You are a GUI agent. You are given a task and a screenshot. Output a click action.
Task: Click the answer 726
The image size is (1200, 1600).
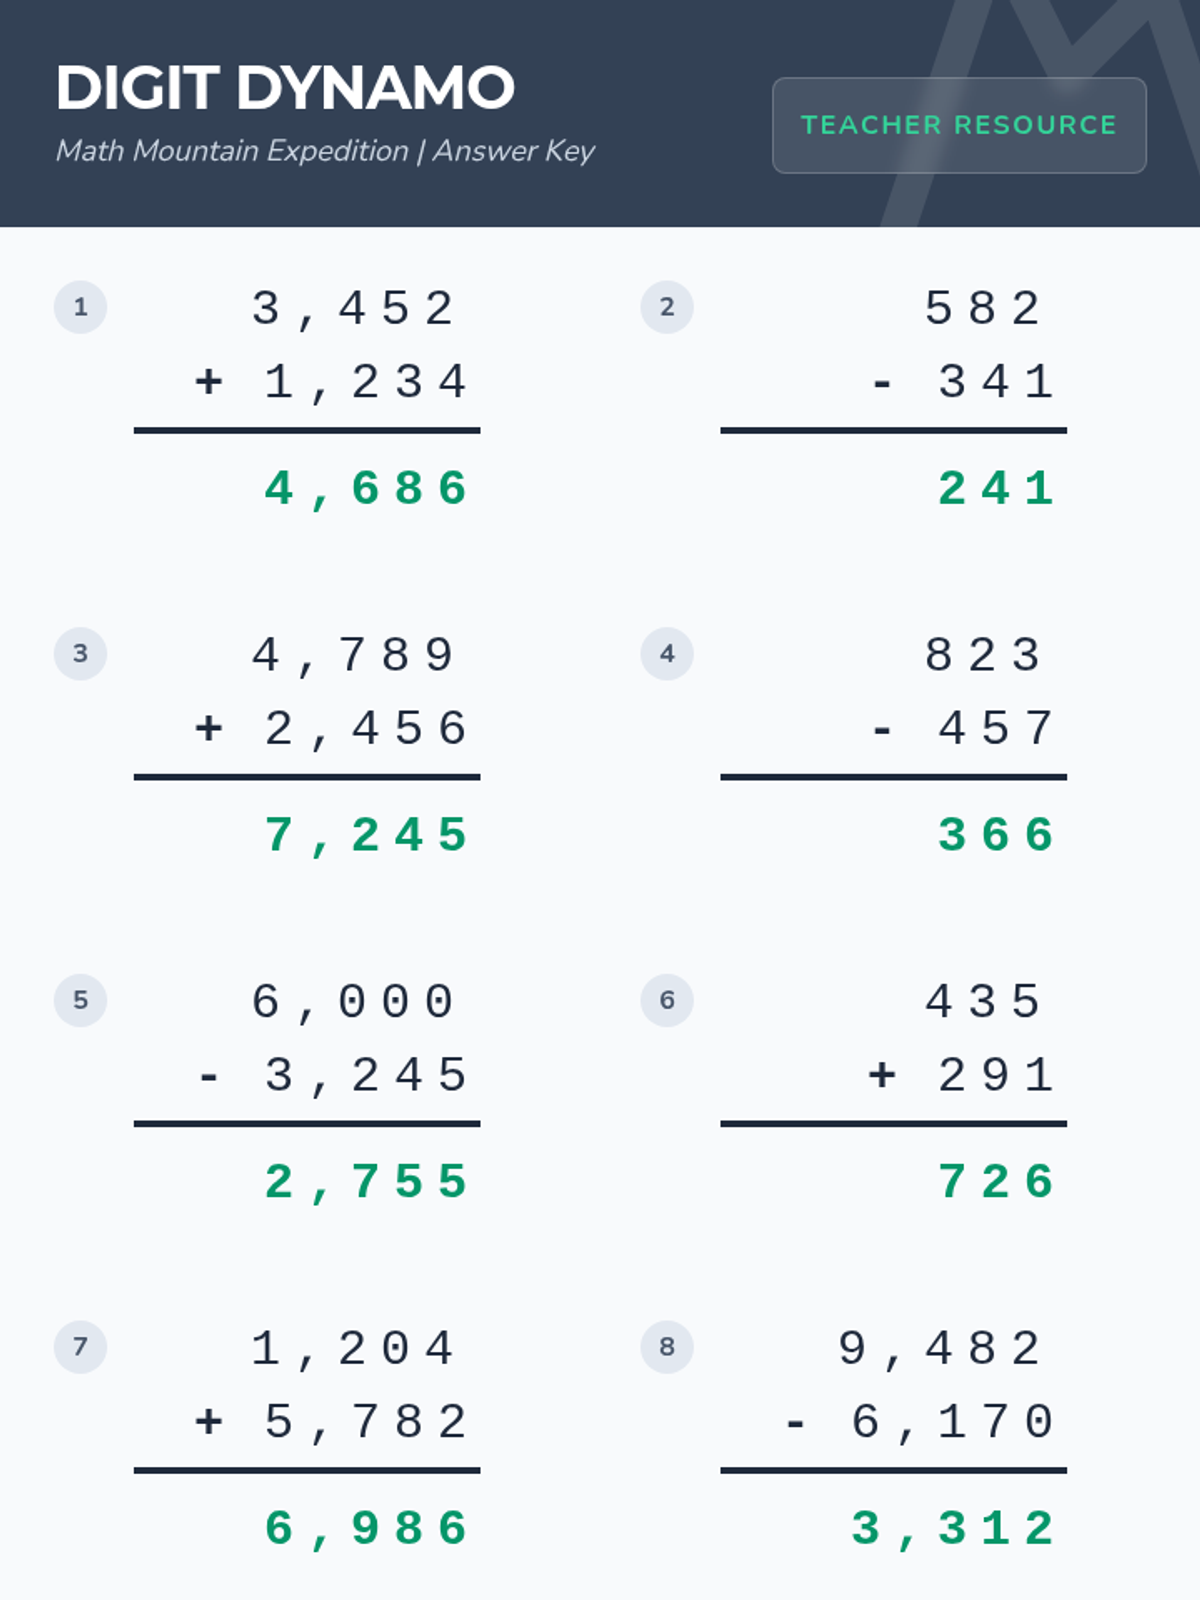pos(996,1182)
